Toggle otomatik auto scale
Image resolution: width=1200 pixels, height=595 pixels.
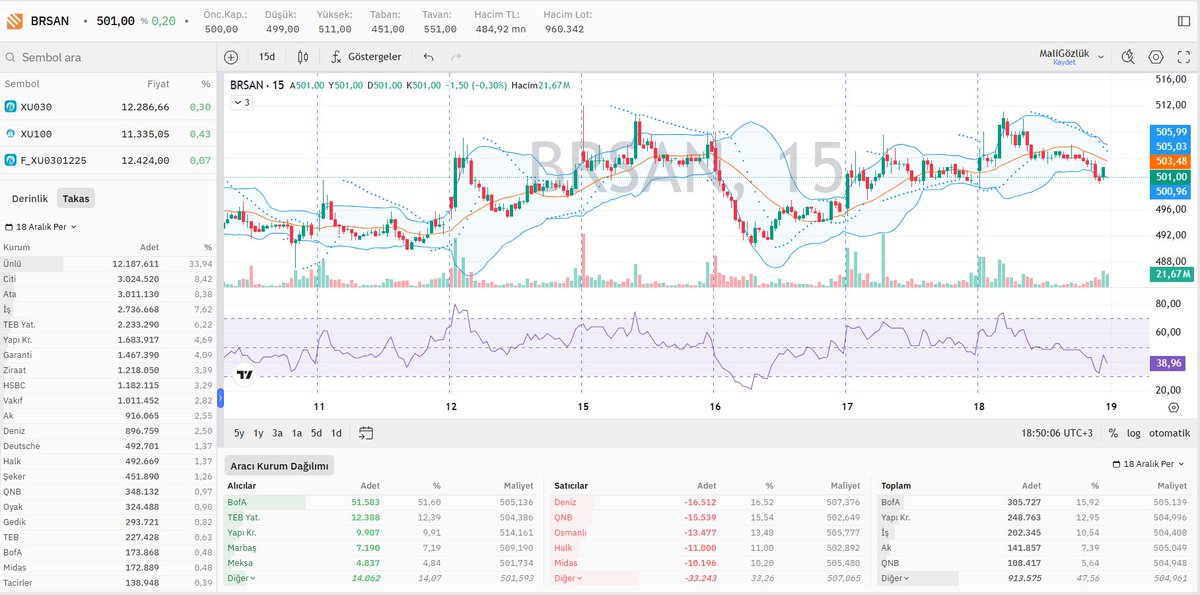click(1169, 433)
